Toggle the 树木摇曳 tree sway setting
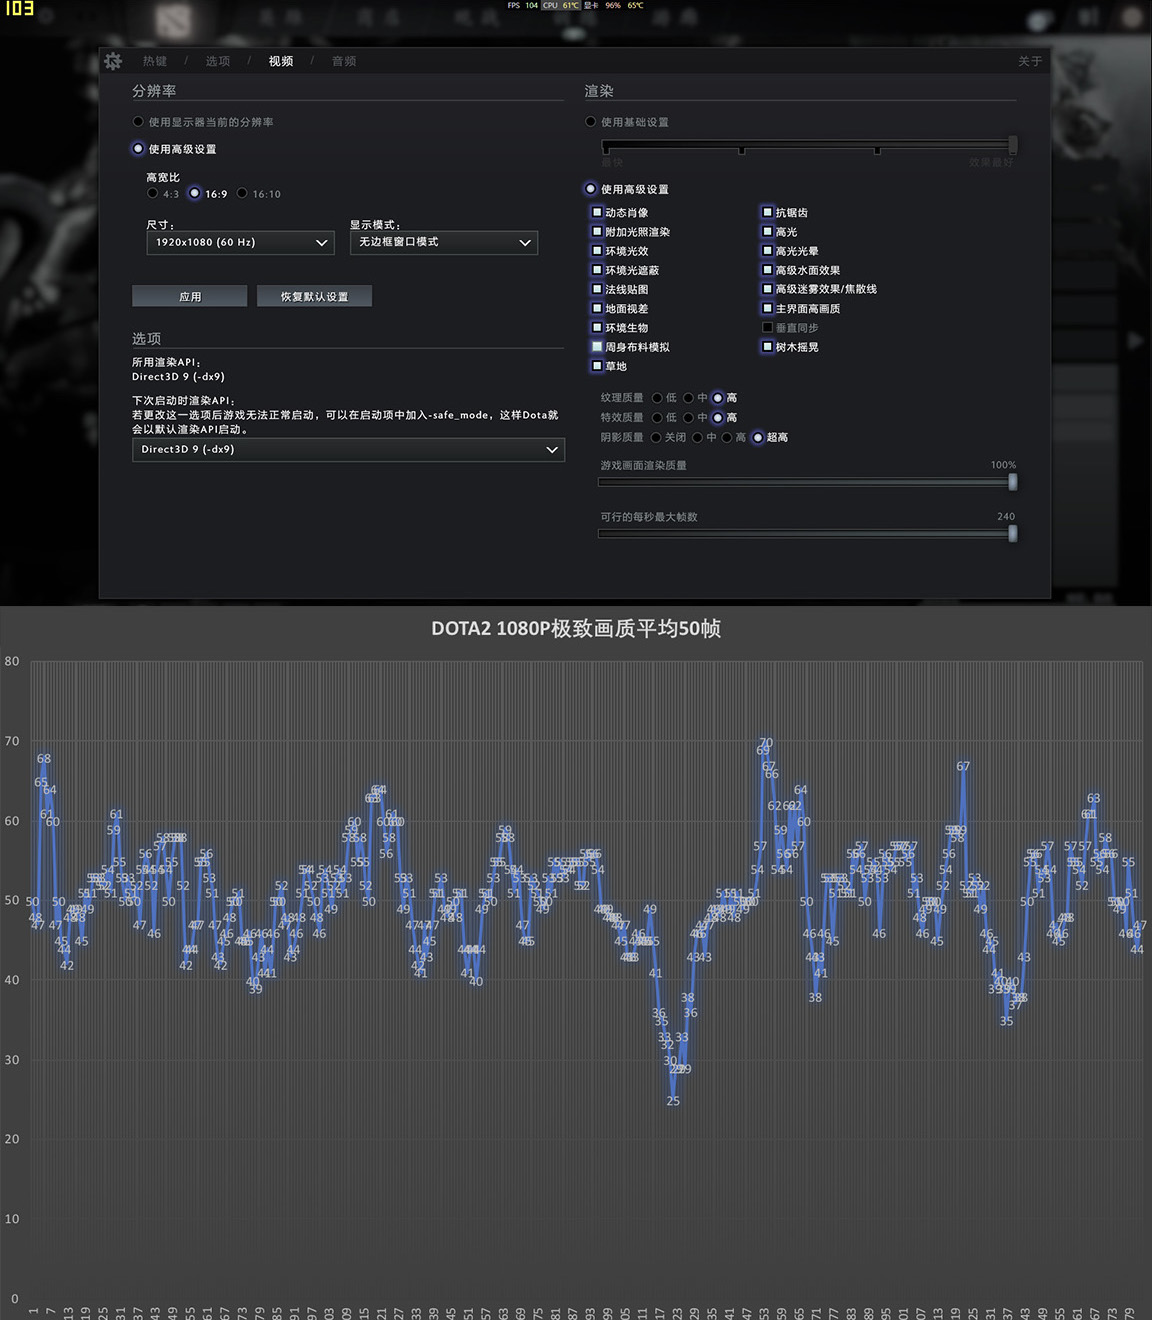The image size is (1152, 1320). [765, 347]
